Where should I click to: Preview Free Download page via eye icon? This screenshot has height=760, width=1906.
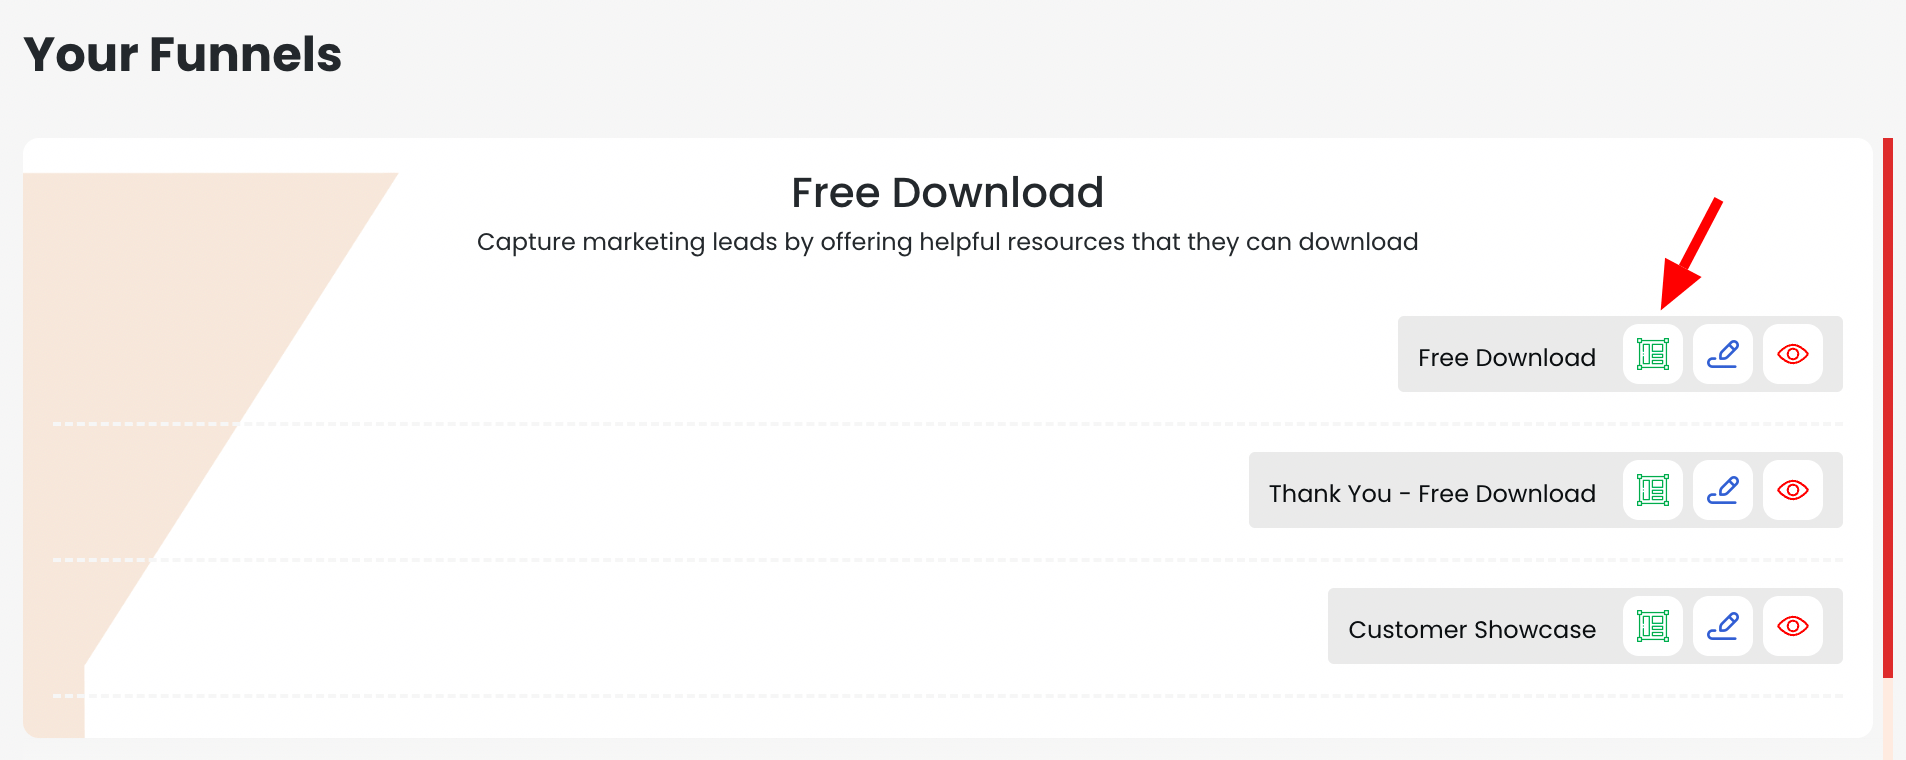pos(1792,354)
